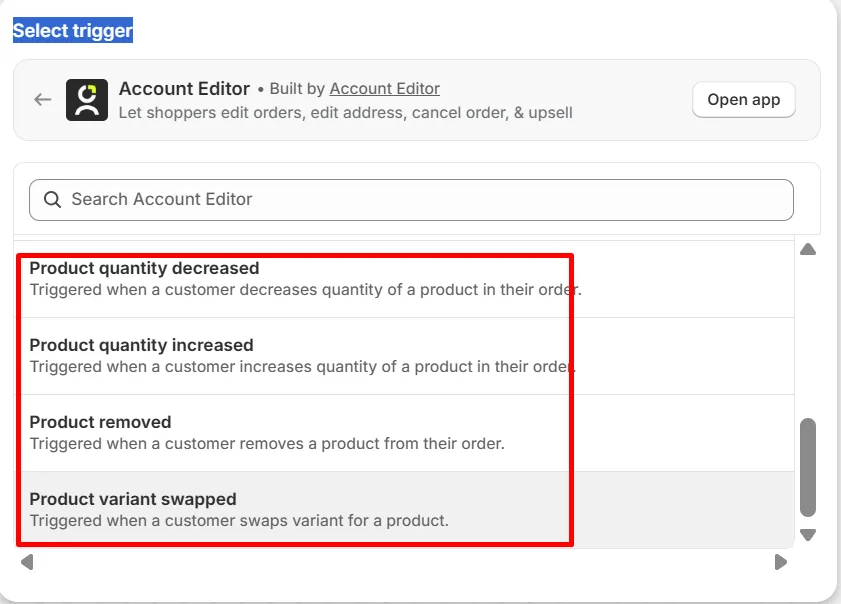Click 'Triggered when a customer increases quantity' description
Screen dimensions: 841x604
point(303,367)
